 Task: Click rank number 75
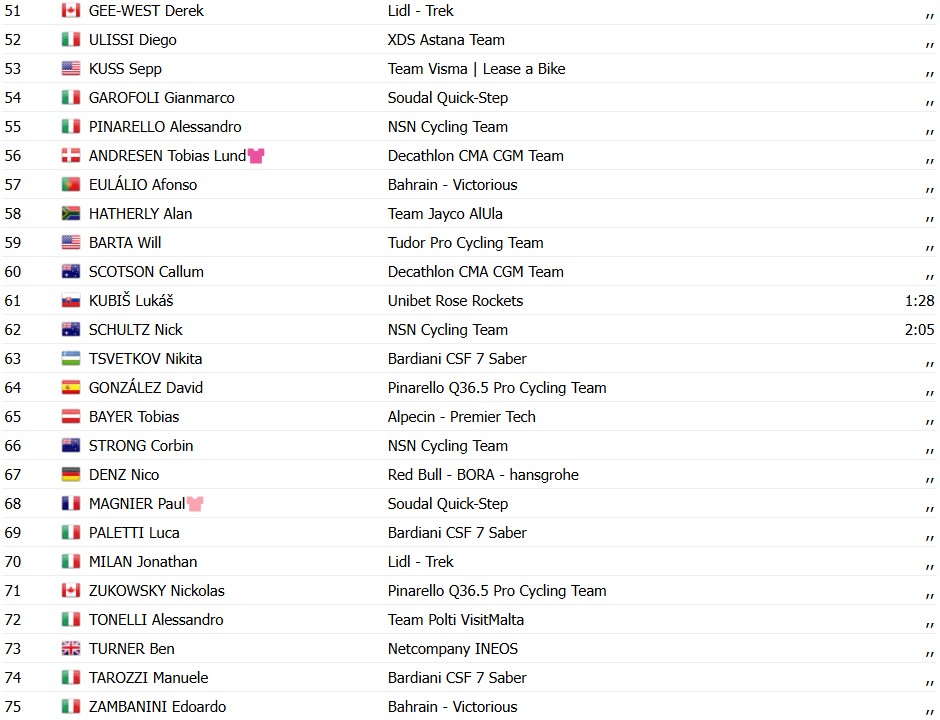13,707
